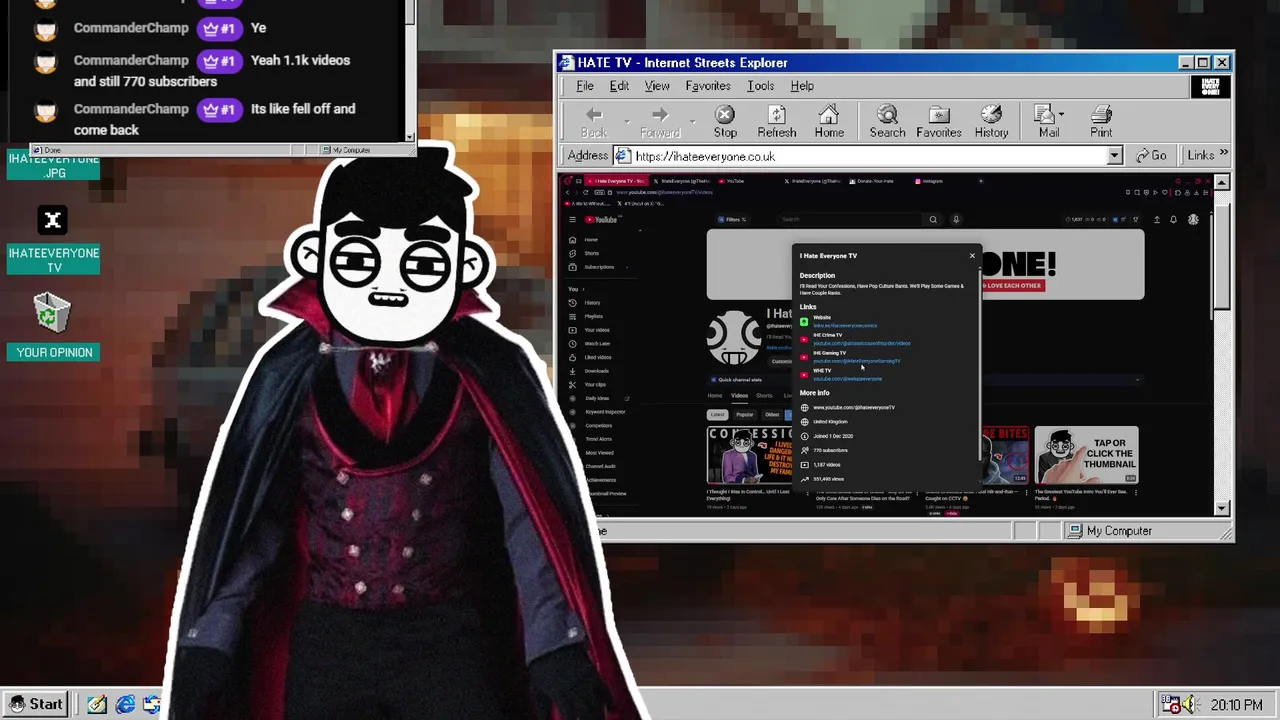
Task: Click the Print toolbar button
Action: pyautogui.click(x=1101, y=122)
